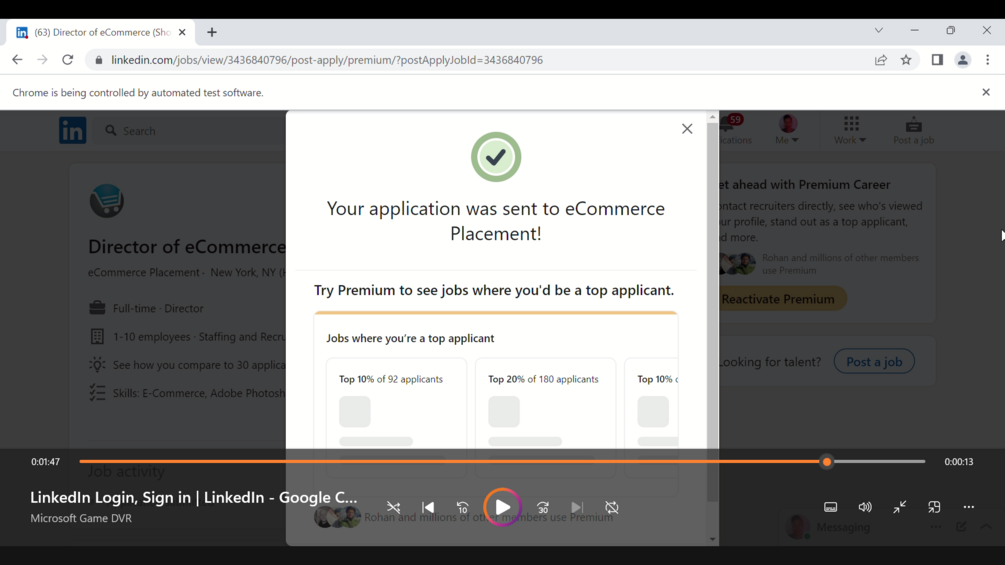Toggle subtitles in the media player
Screen dimensions: 1005x565
click(831, 507)
